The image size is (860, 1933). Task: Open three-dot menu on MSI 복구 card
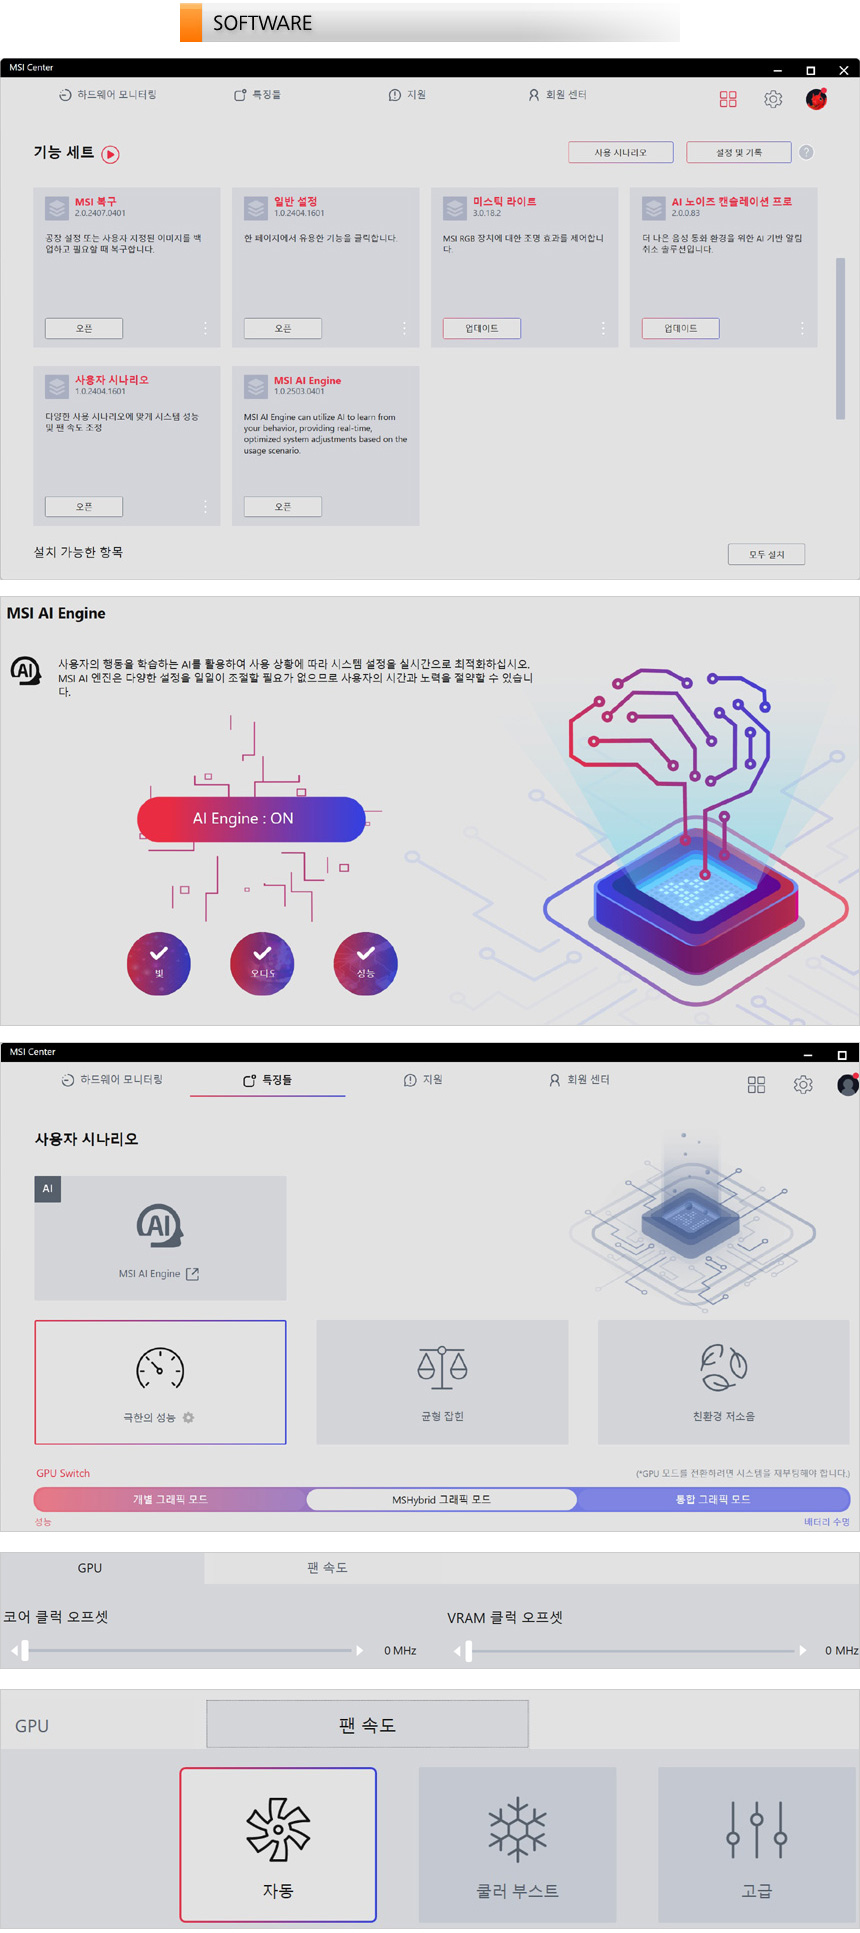205,328
